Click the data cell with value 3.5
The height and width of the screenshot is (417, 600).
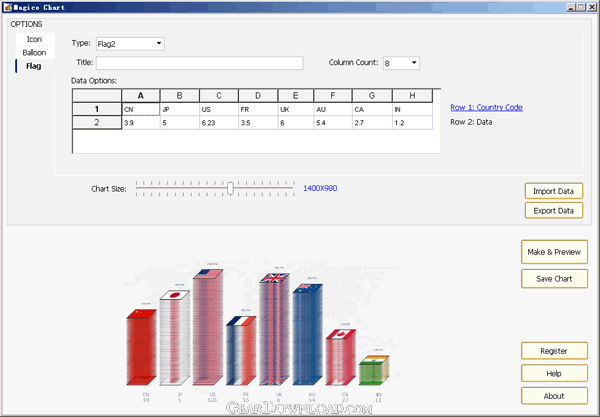point(258,123)
